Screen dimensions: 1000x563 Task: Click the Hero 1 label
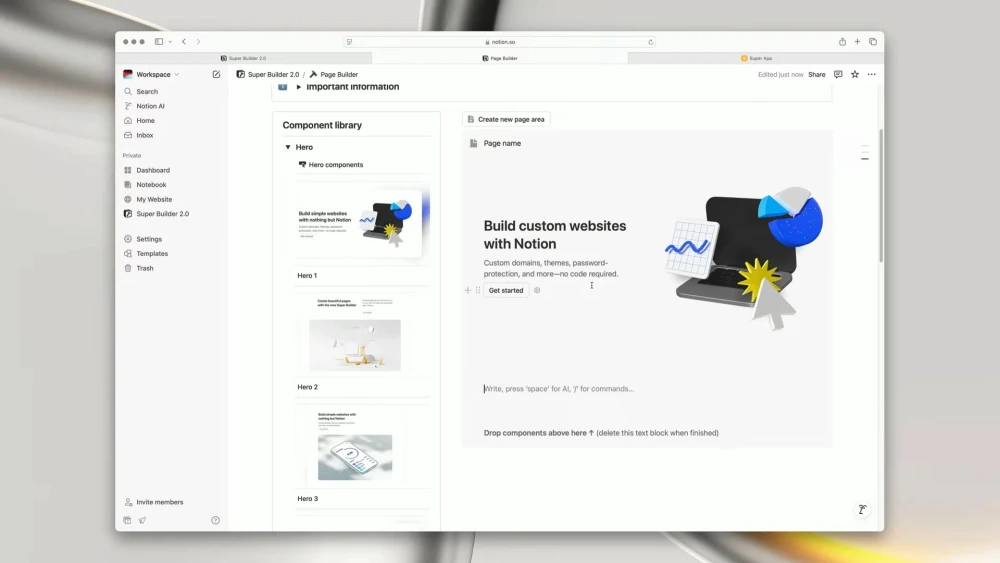pos(307,276)
